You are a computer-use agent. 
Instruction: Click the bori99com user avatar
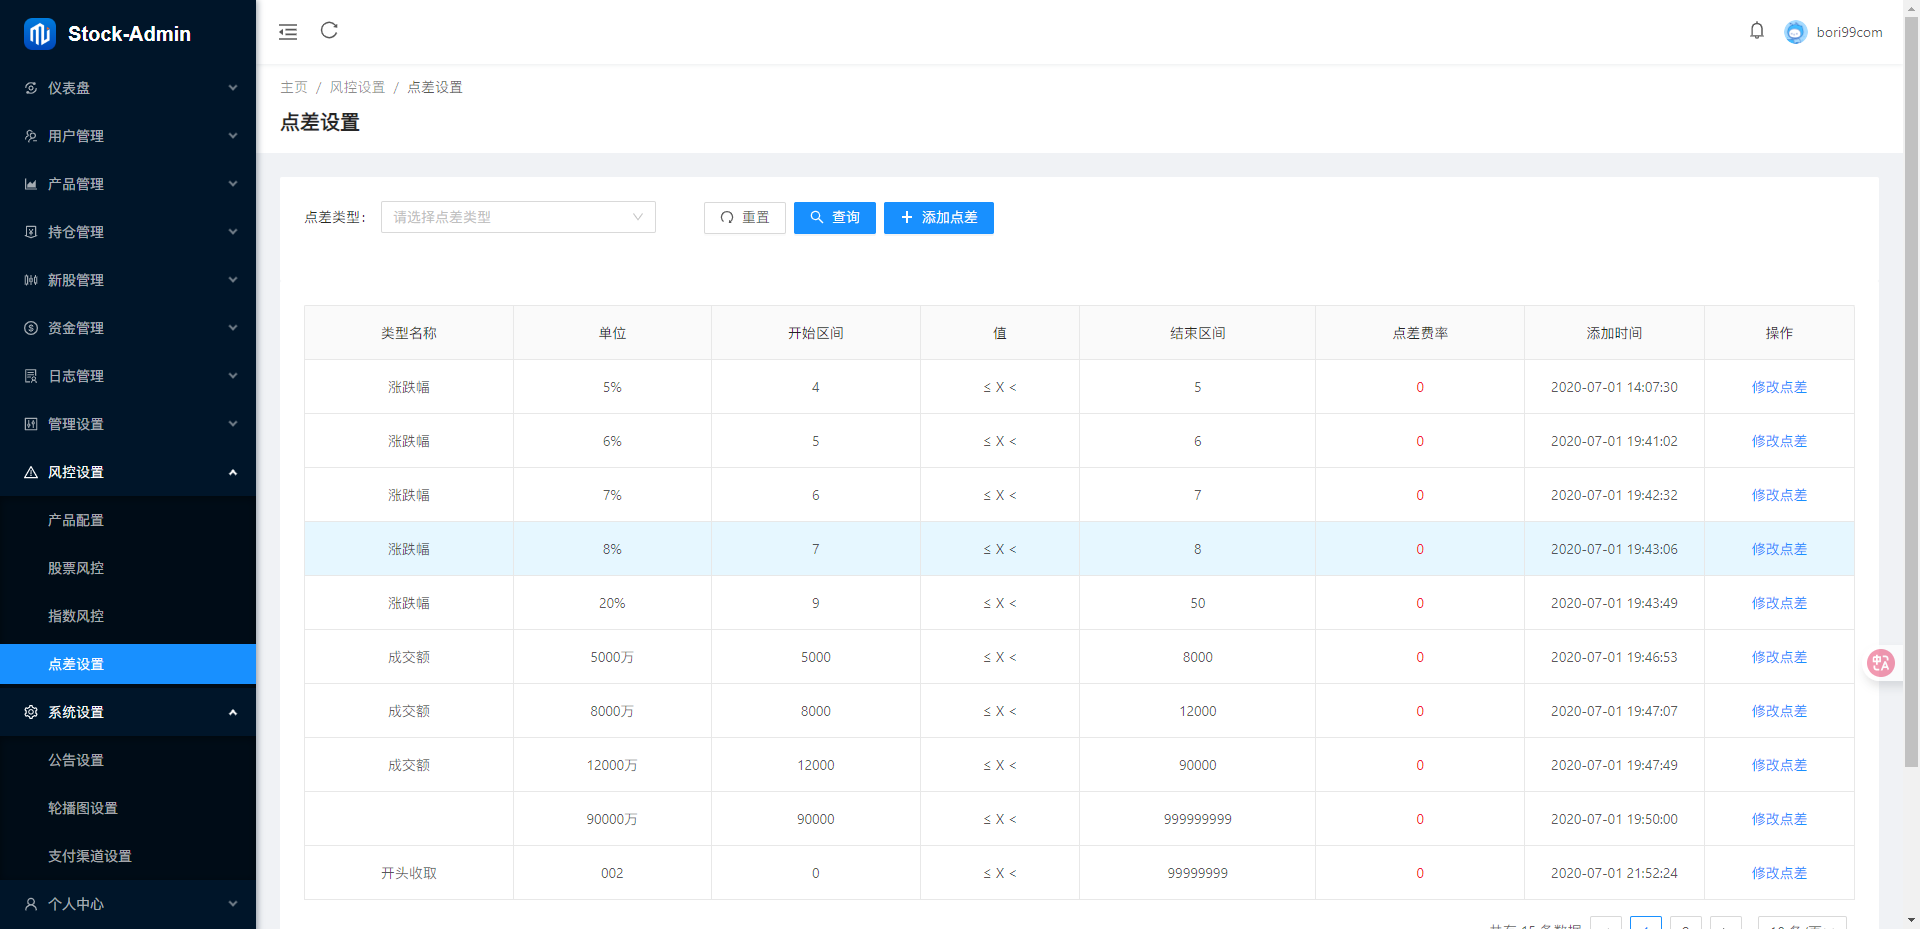click(x=1796, y=32)
